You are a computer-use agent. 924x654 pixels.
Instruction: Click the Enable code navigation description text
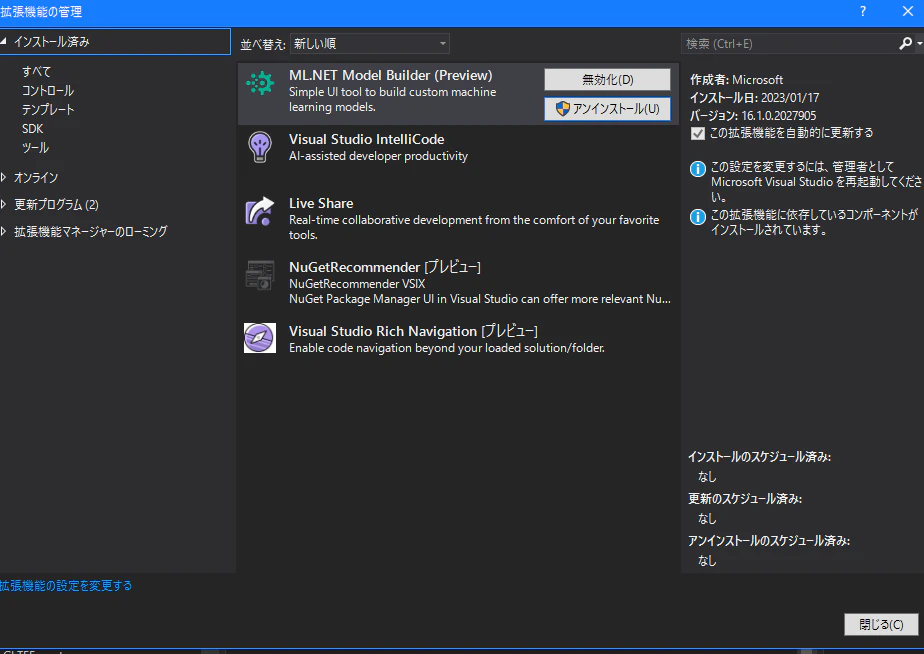[x=447, y=348]
